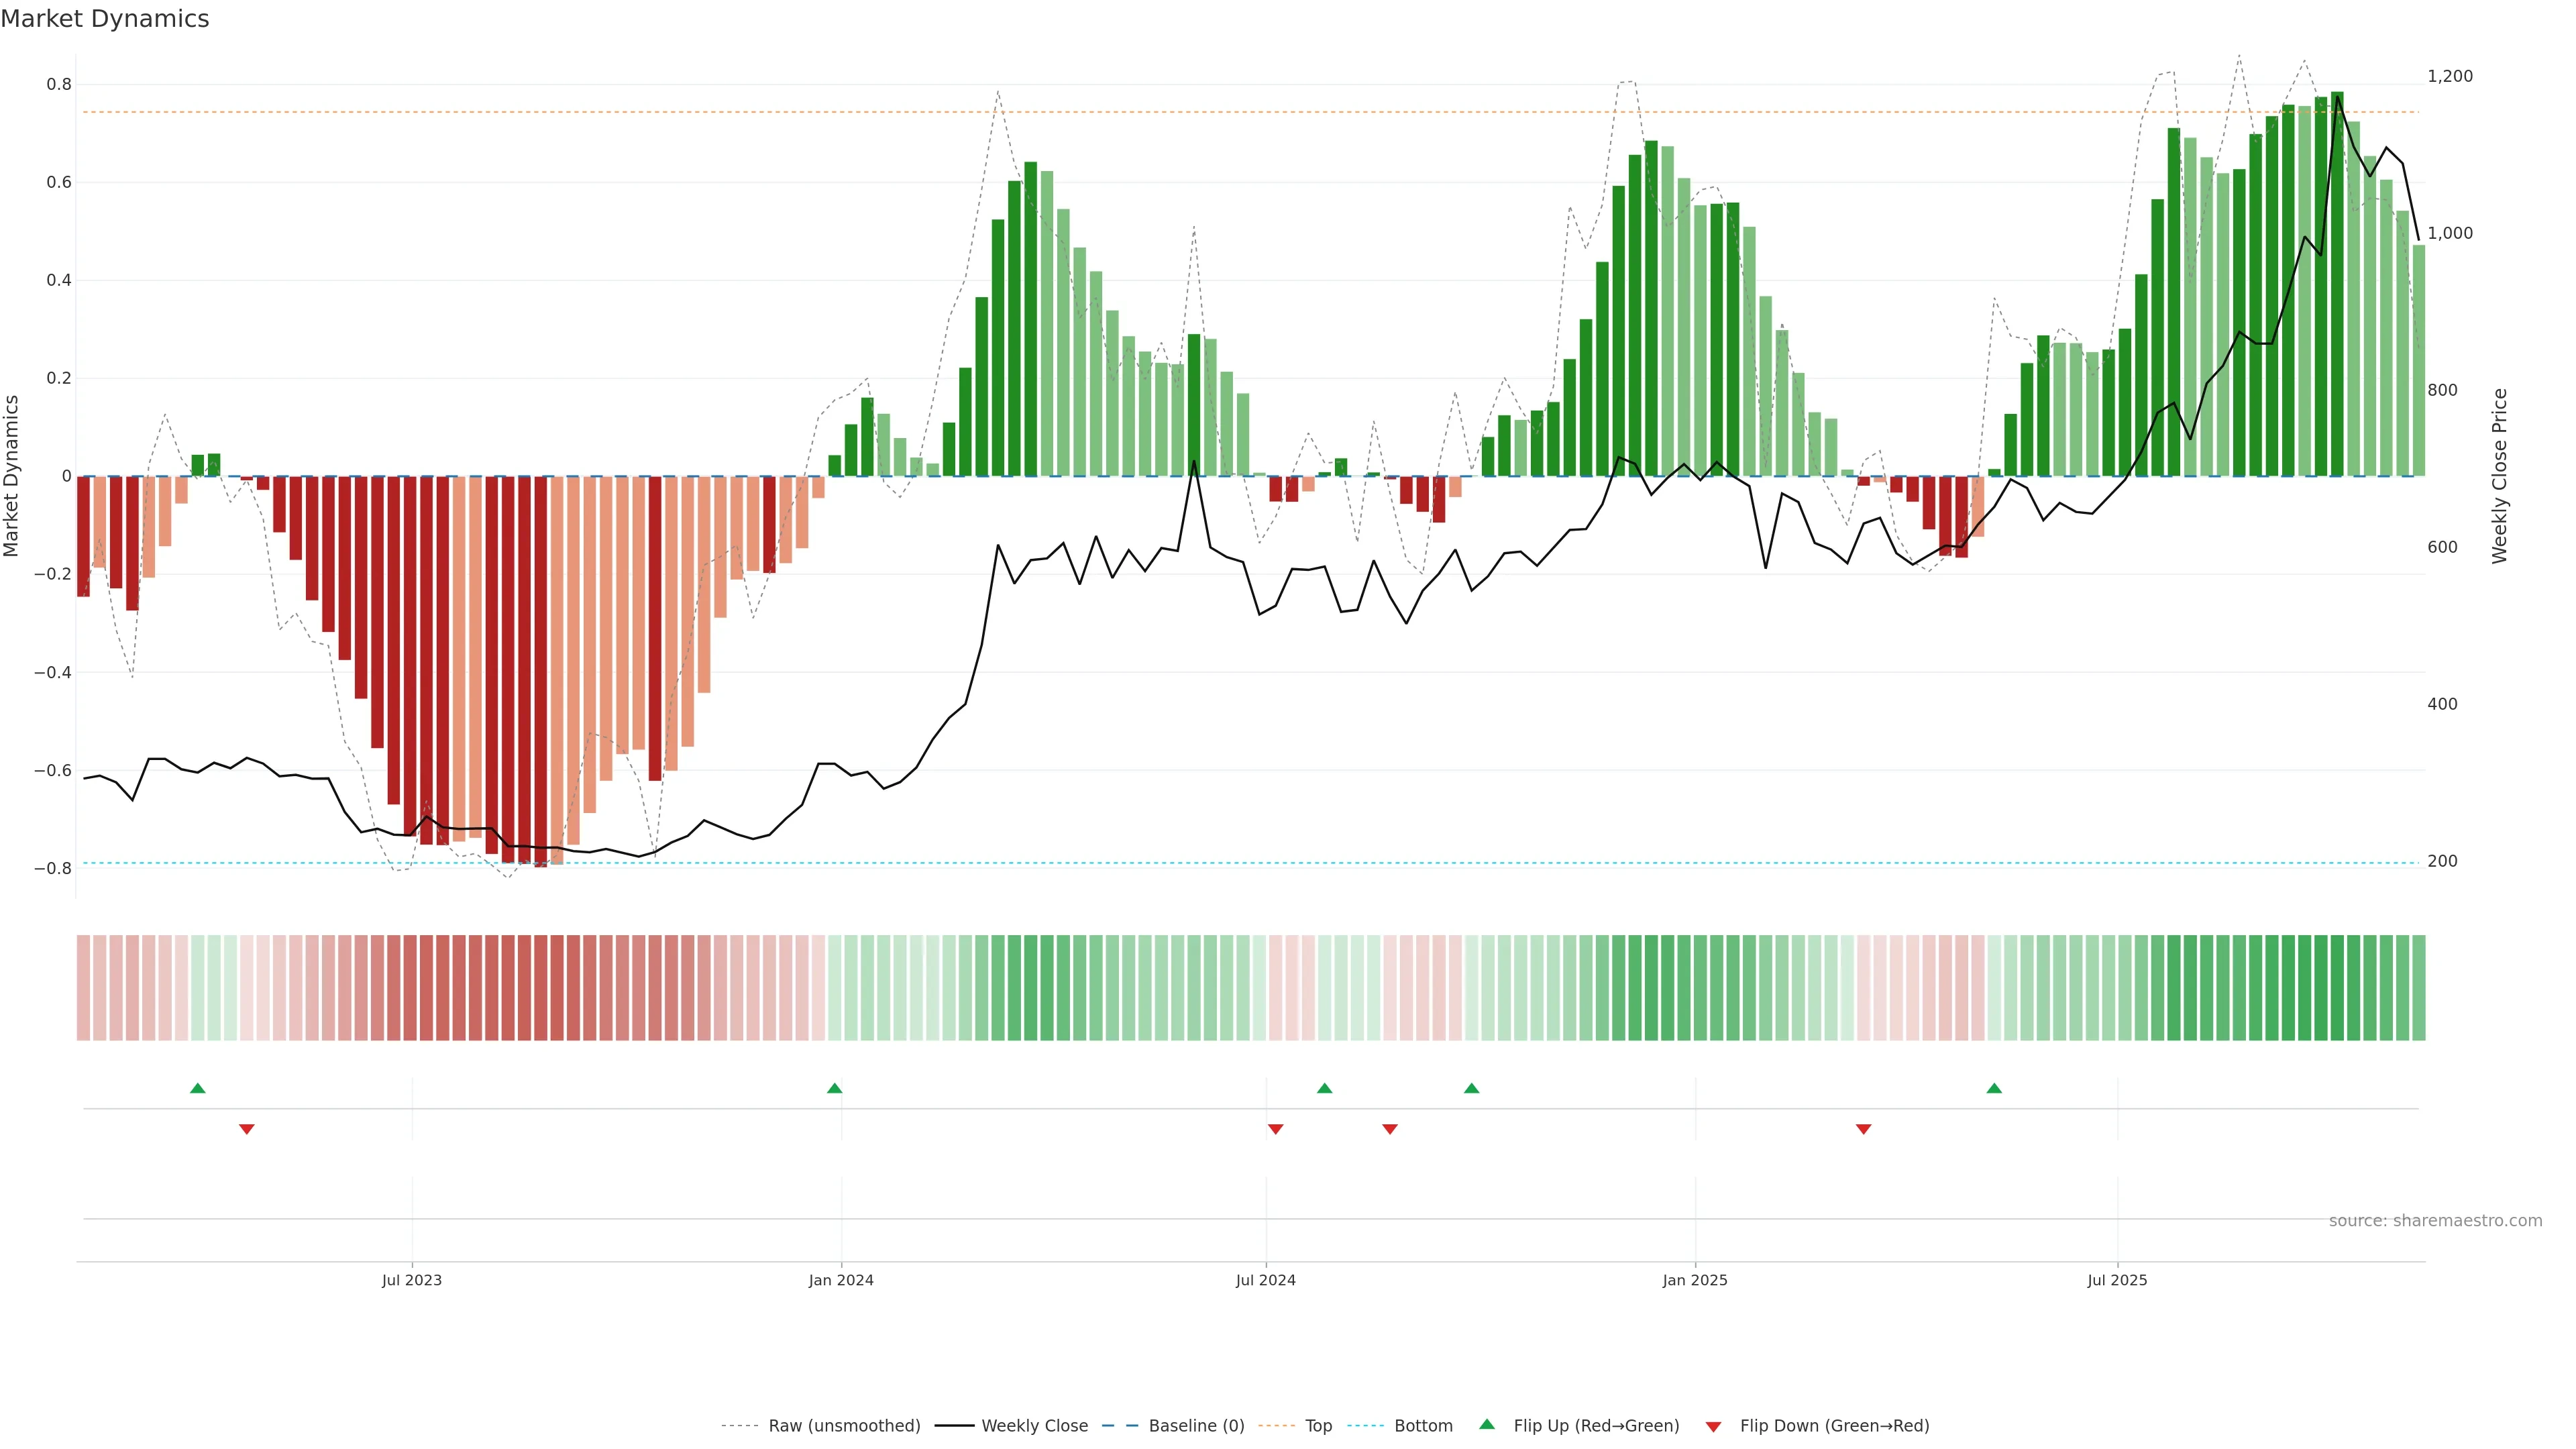Click the first green flip-up triangle marker
Viewport: 2576px width, 1449px height.
click(198, 1088)
